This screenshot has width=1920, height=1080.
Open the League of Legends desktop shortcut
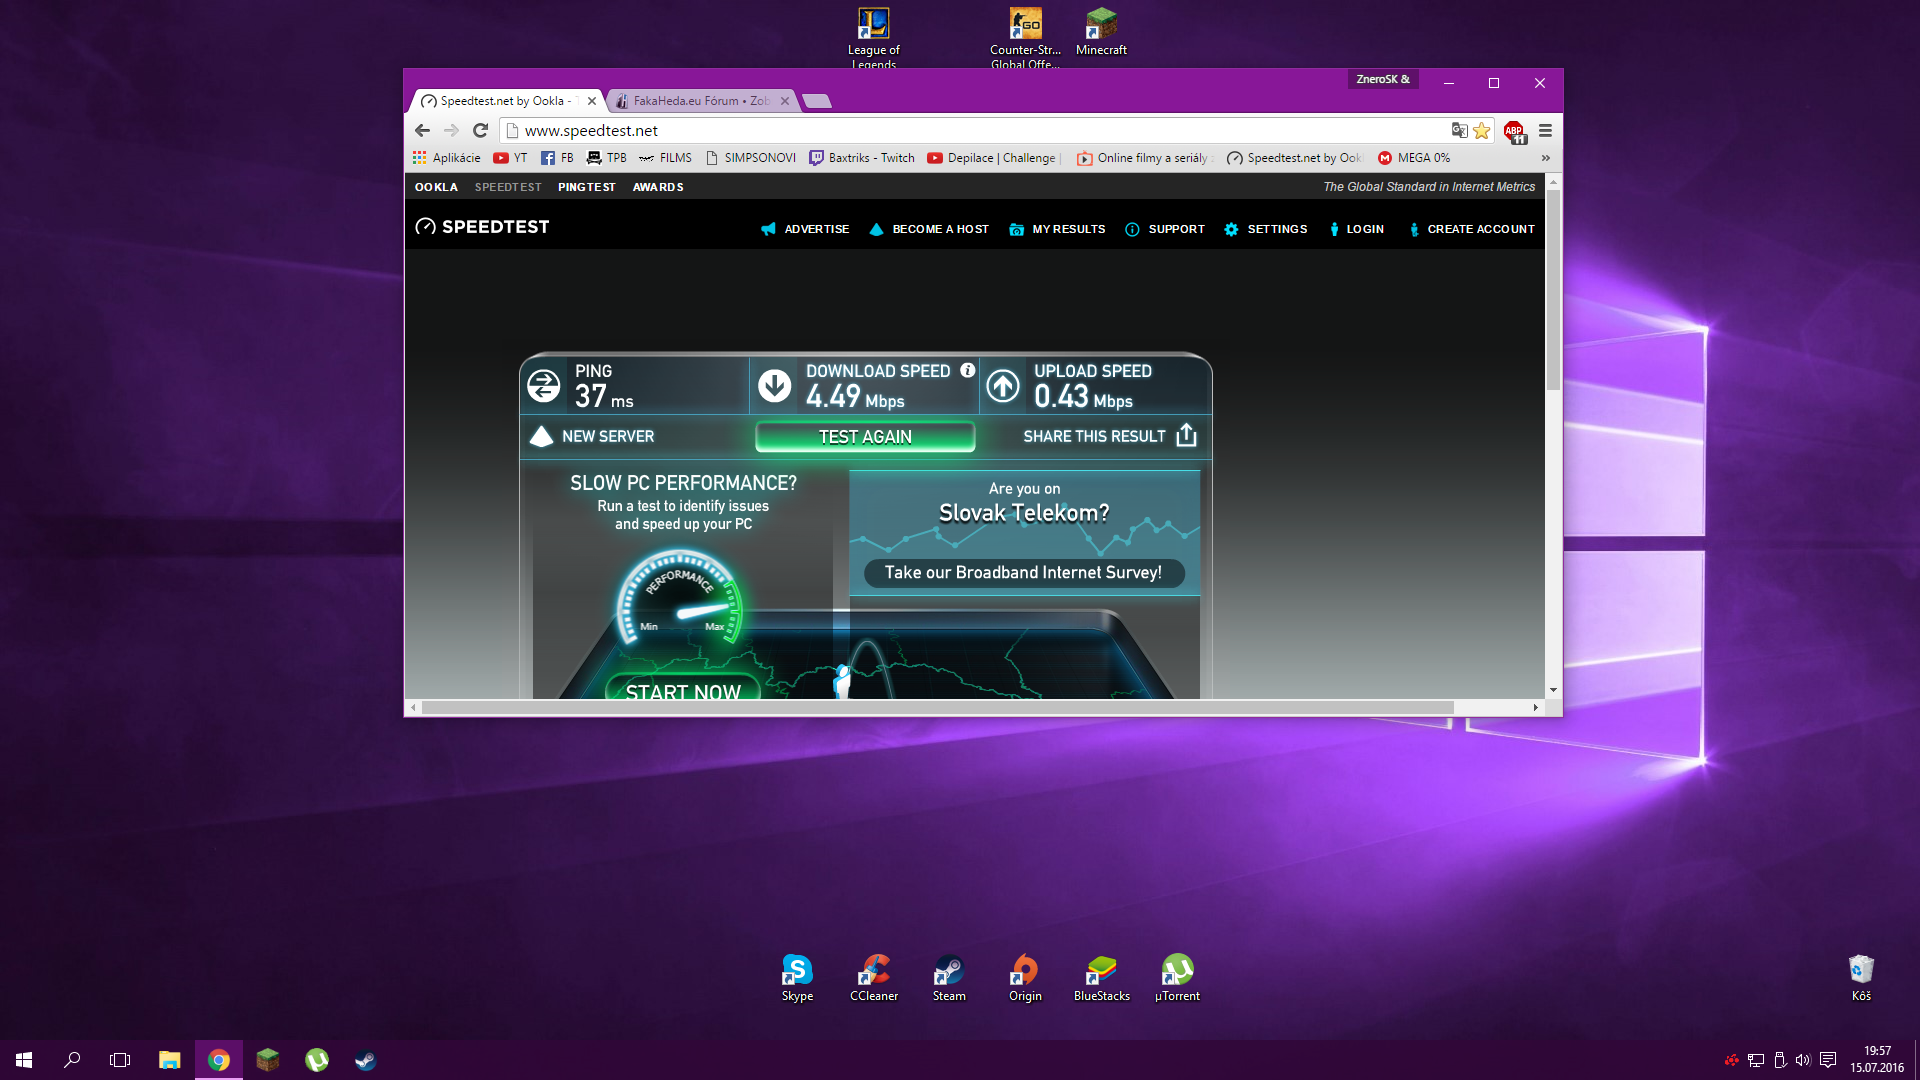(x=873, y=38)
